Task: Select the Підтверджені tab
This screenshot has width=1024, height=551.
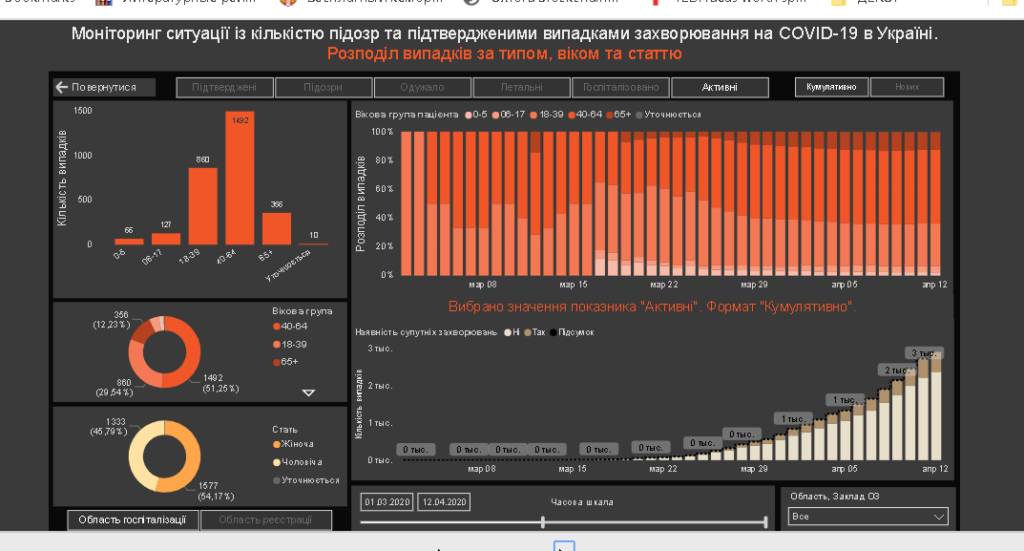Action: pyautogui.click(x=225, y=87)
